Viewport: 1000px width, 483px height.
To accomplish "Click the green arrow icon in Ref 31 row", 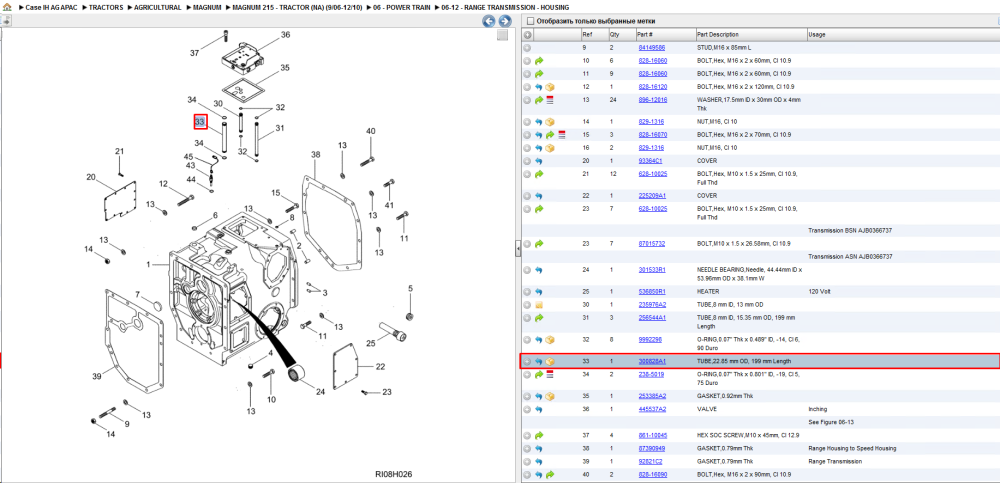I will point(539,317).
